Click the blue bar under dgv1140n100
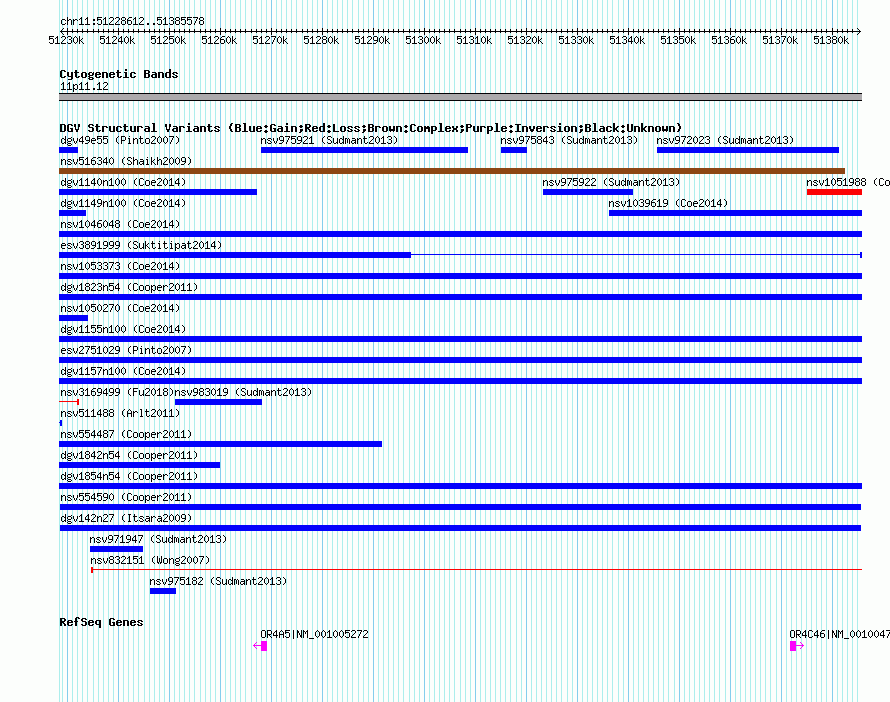This screenshot has width=890, height=702. 158,192
